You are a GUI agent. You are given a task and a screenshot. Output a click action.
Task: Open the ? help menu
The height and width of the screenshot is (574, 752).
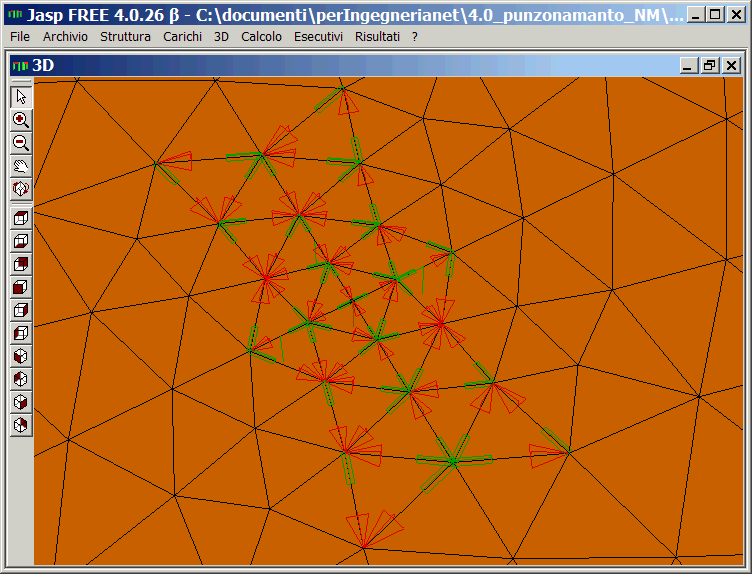tap(415, 36)
